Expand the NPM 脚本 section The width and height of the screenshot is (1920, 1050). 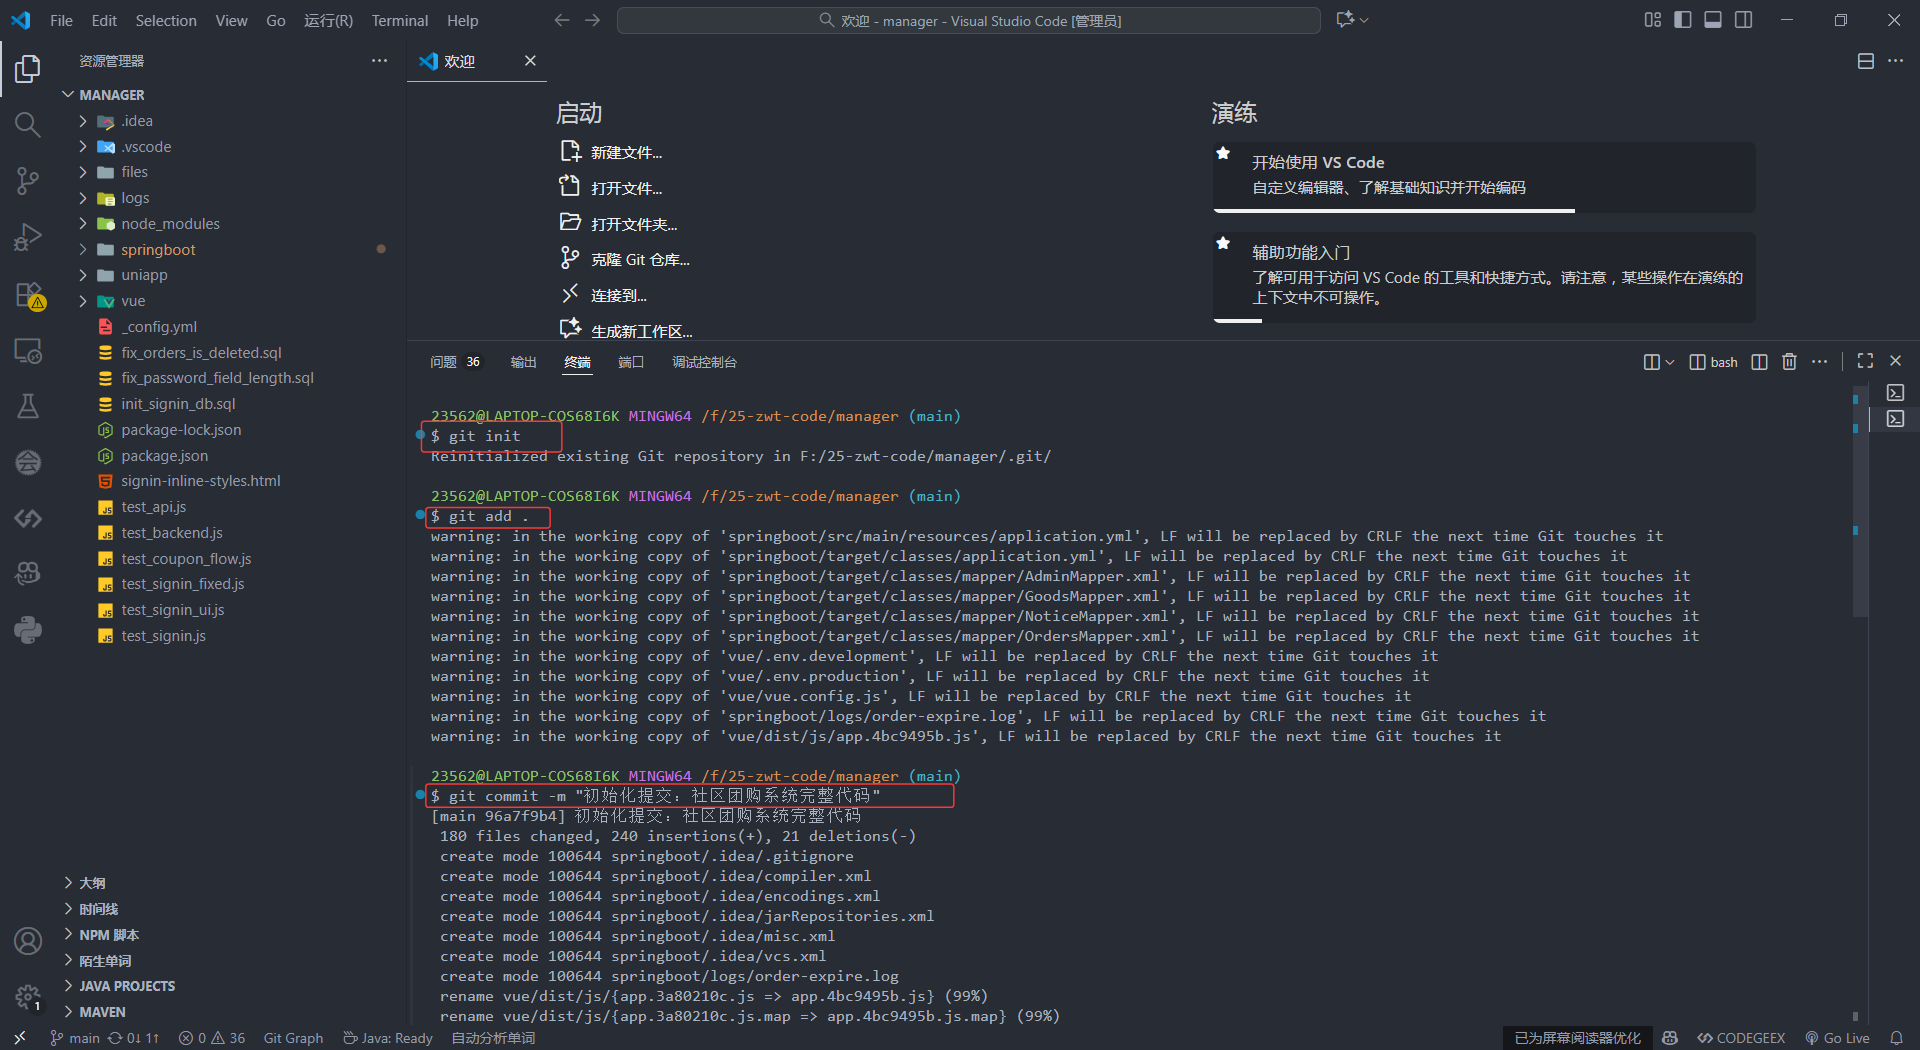(x=68, y=935)
